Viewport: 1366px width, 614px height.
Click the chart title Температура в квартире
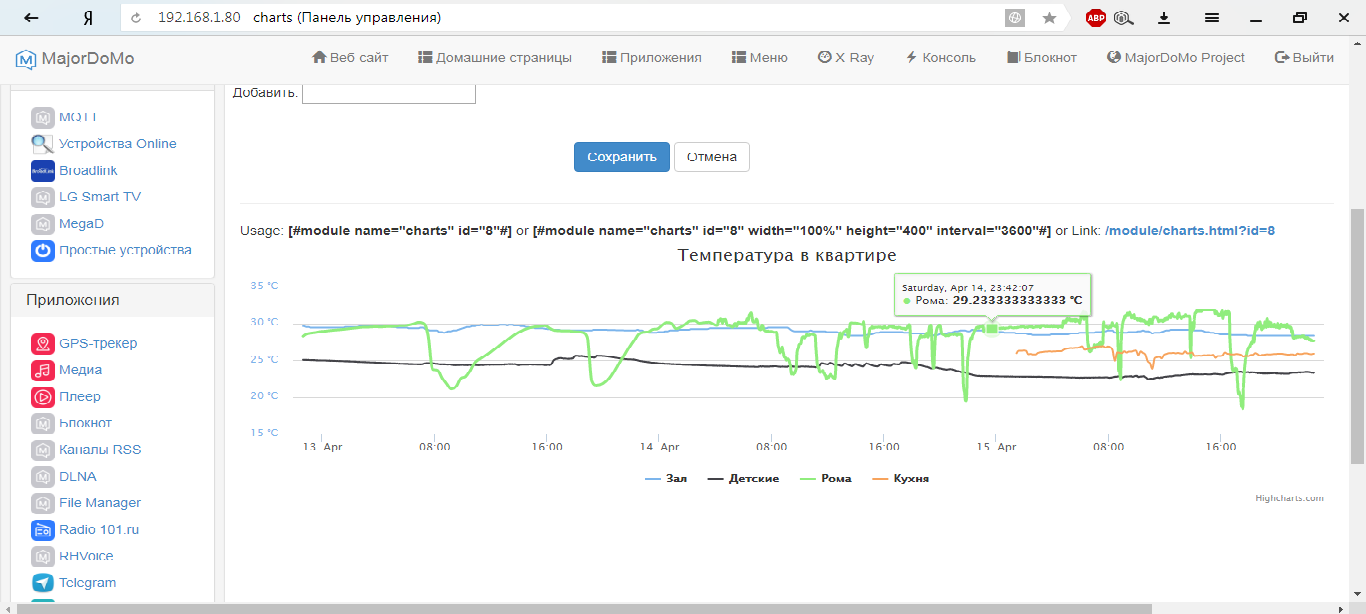coord(787,256)
